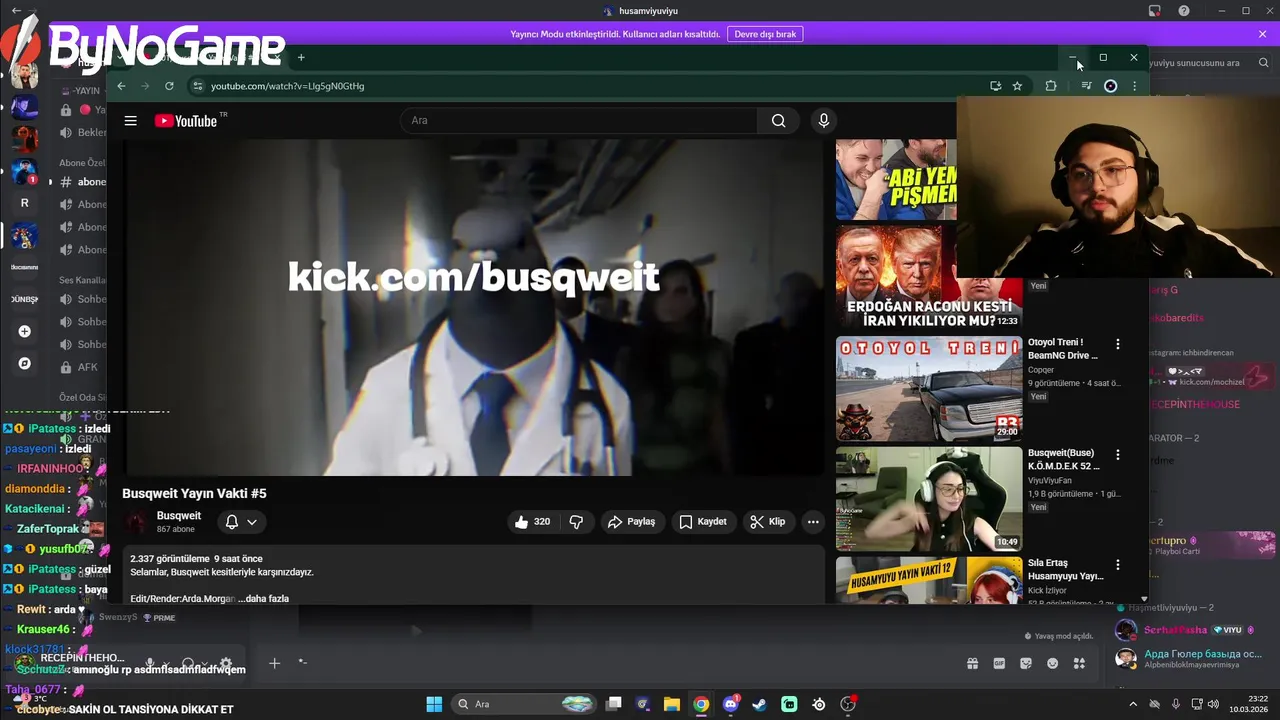
Task: Add a server with Discord plus icon
Action: 25,331
